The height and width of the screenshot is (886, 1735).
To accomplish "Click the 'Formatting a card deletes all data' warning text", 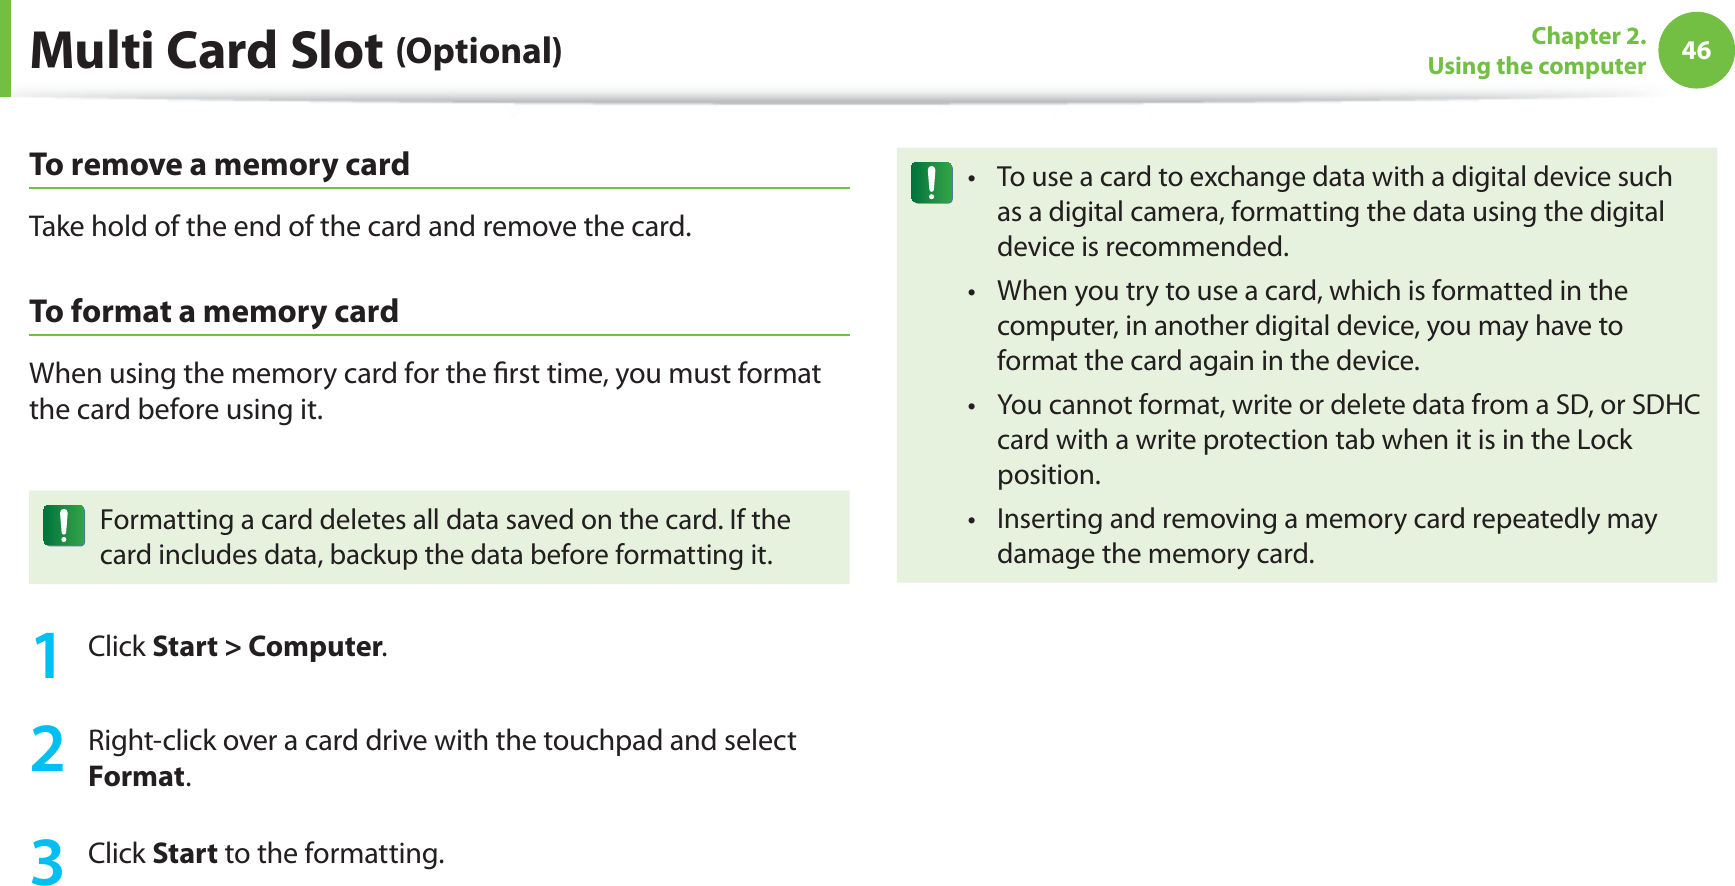I will click(x=445, y=537).
